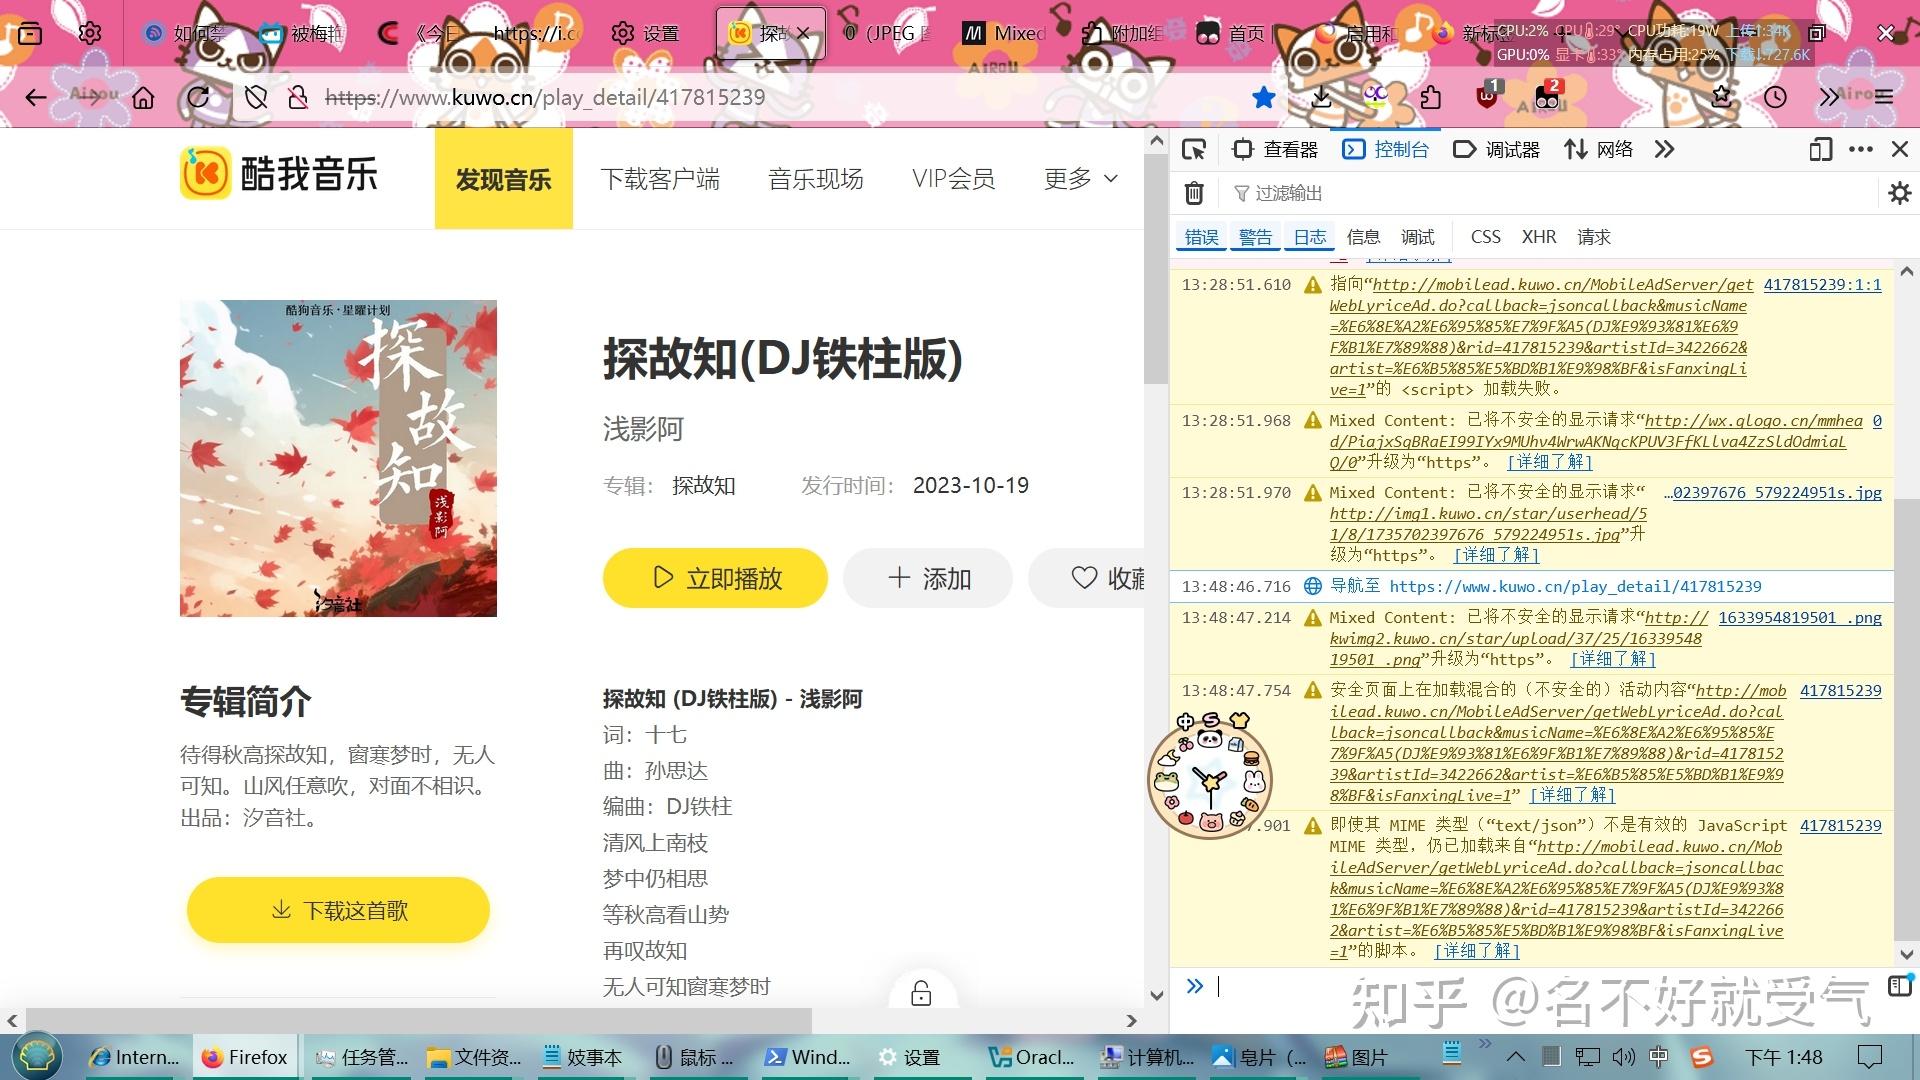Toggle console multi-line editor icon

1899,986
